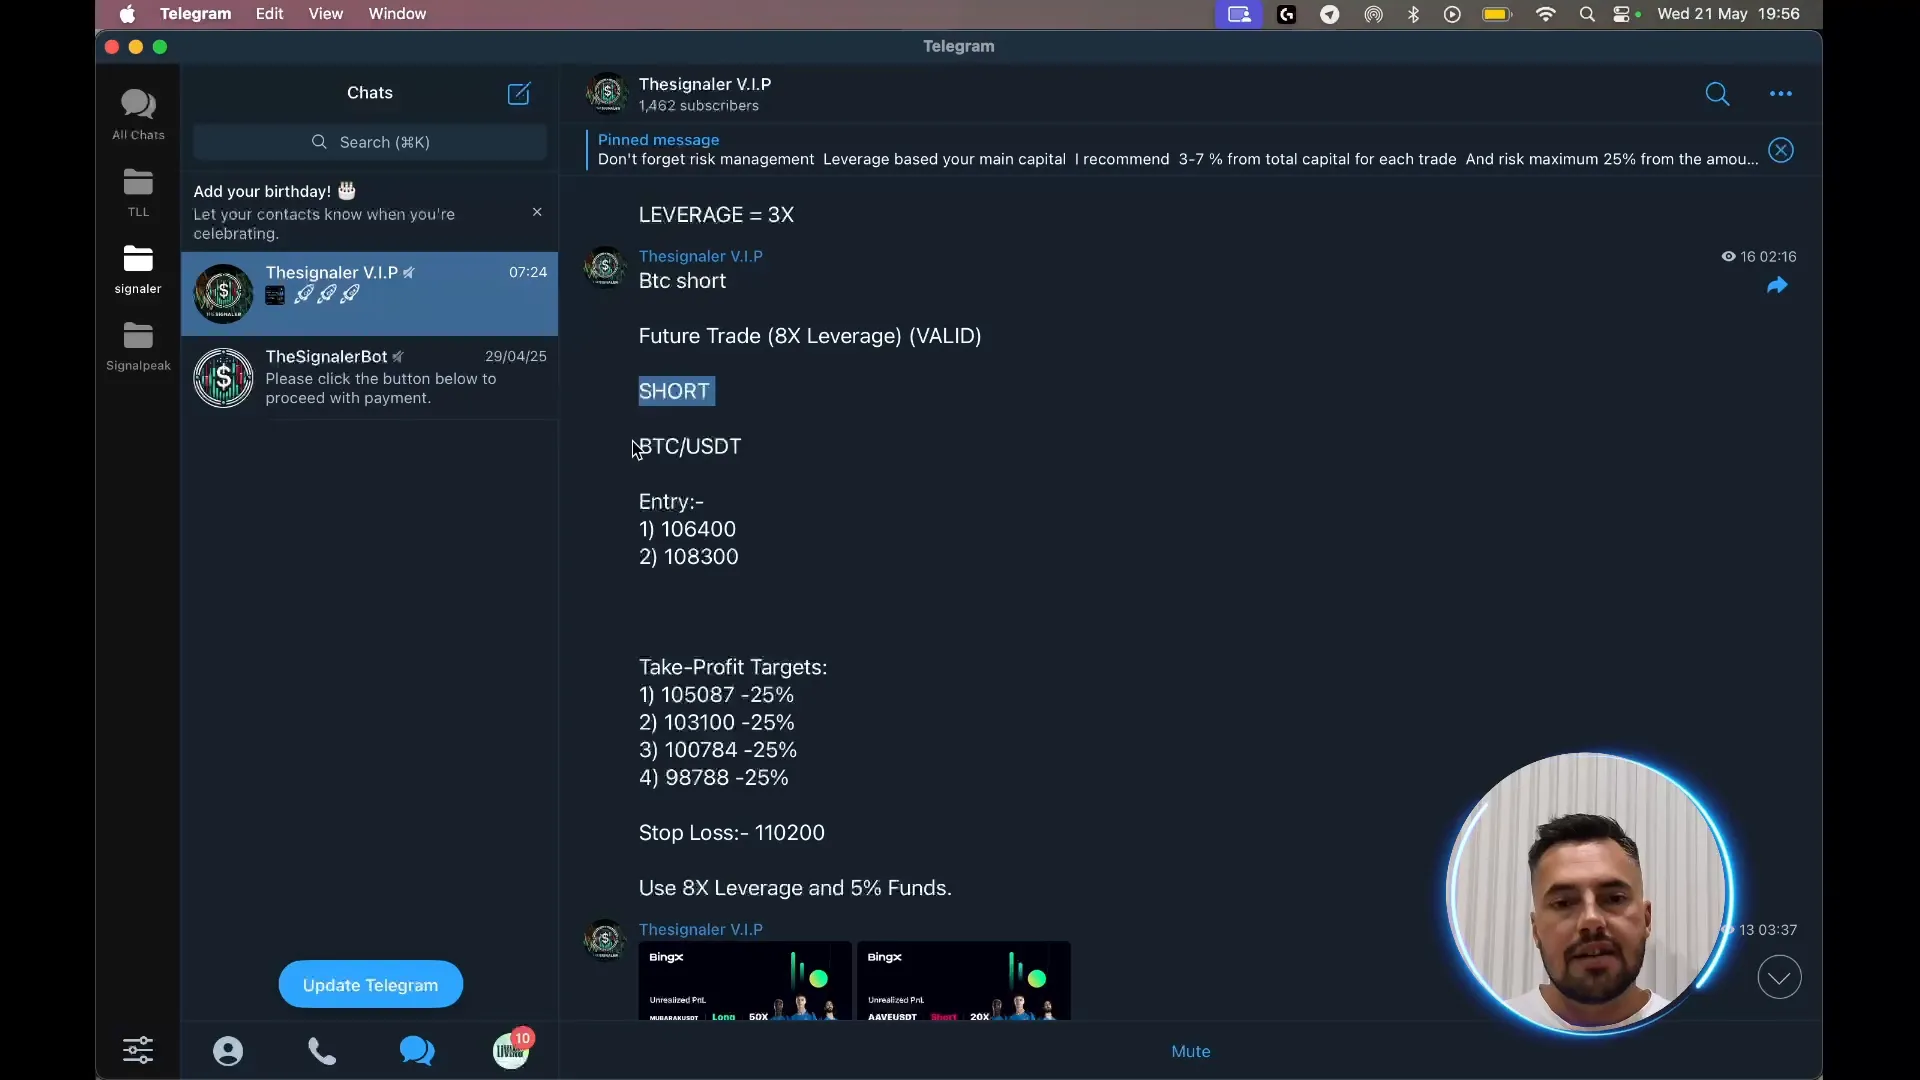Open Wi-Fi status menu
1920x1080 pixels.
[x=1546, y=14]
